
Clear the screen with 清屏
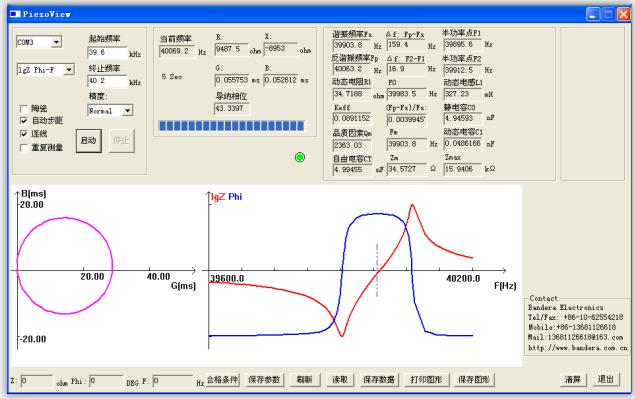click(x=573, y=380)
